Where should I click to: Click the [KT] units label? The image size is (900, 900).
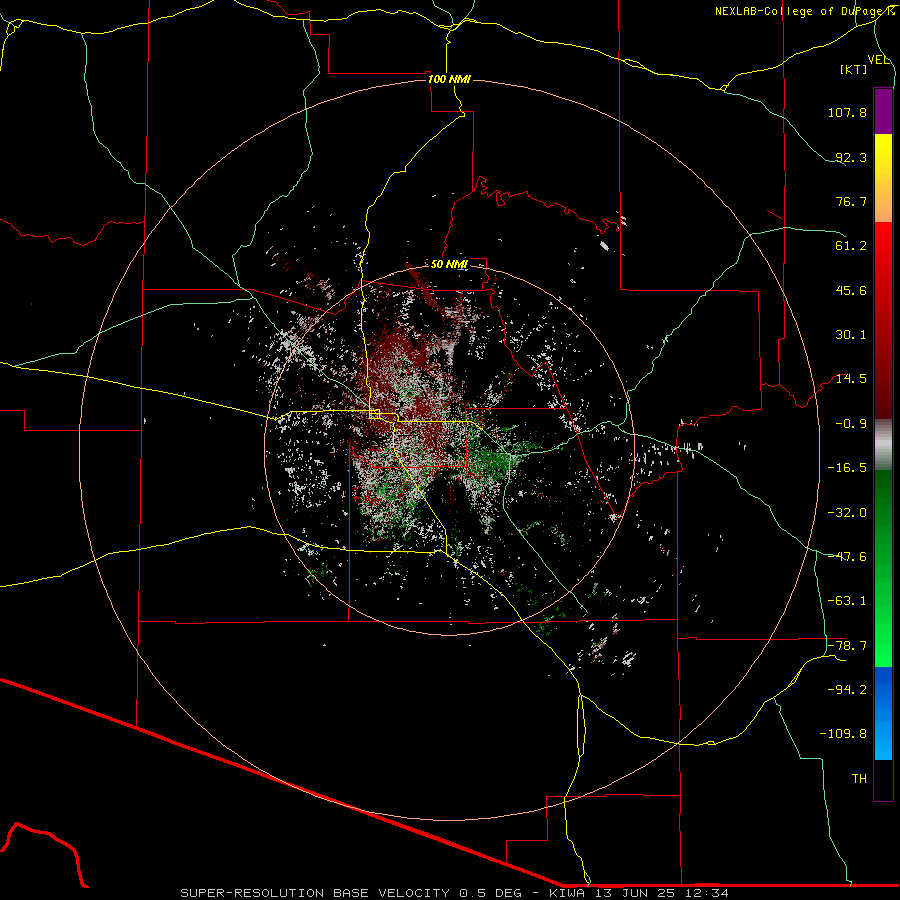pos(854,69)
